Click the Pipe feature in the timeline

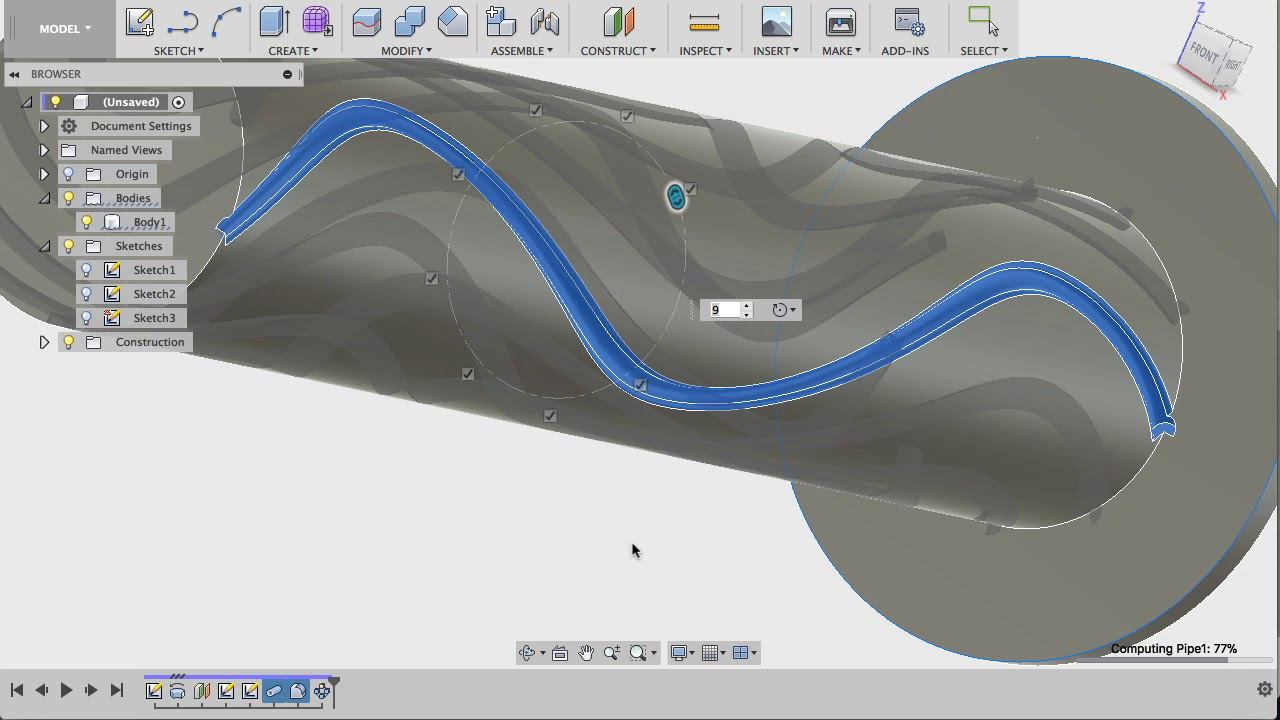274,691
